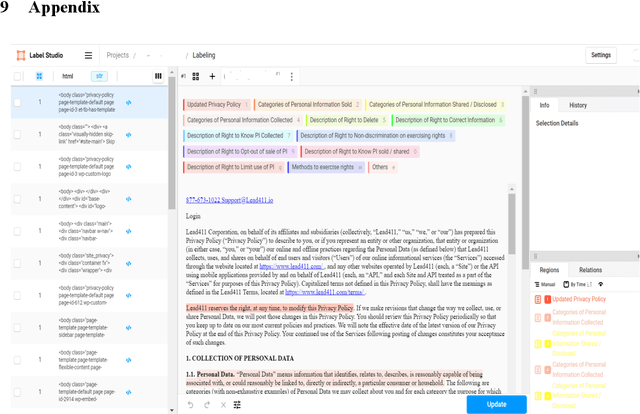The image size is (640, 414).
Task: Switch to the Info tab
Action: (x=544, y=105)
